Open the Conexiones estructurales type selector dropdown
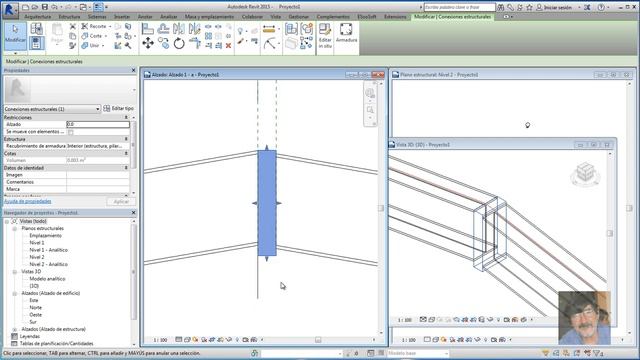 pyautogui.click(x=52, y=109)
